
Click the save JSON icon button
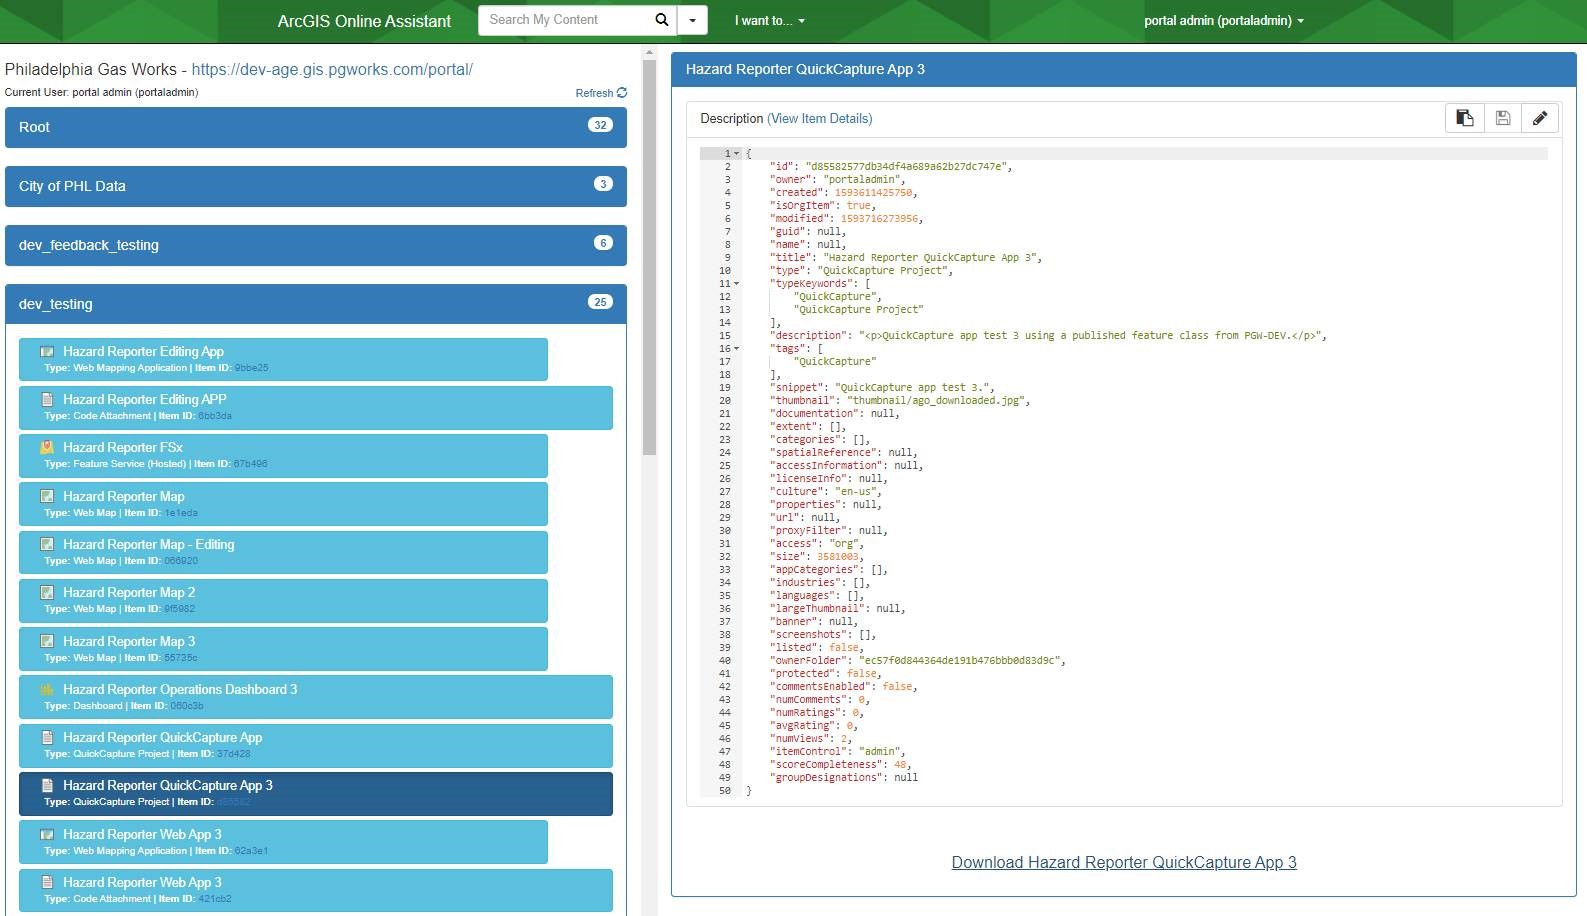tap(1503, 118)
